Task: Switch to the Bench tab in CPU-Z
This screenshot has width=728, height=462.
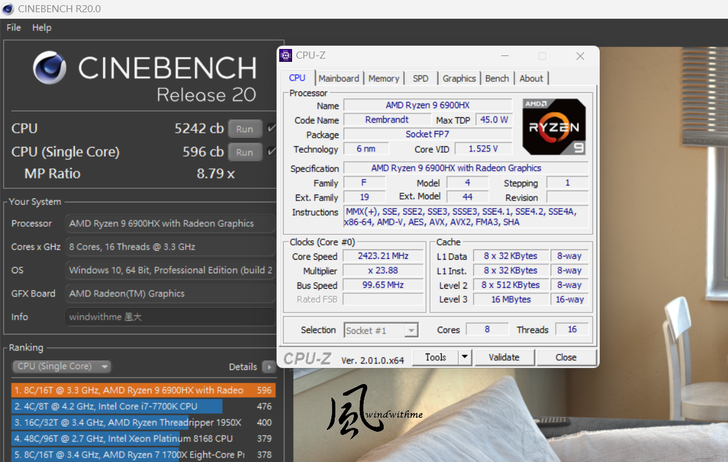Action: pyautogui.click(x=496, y=78)
